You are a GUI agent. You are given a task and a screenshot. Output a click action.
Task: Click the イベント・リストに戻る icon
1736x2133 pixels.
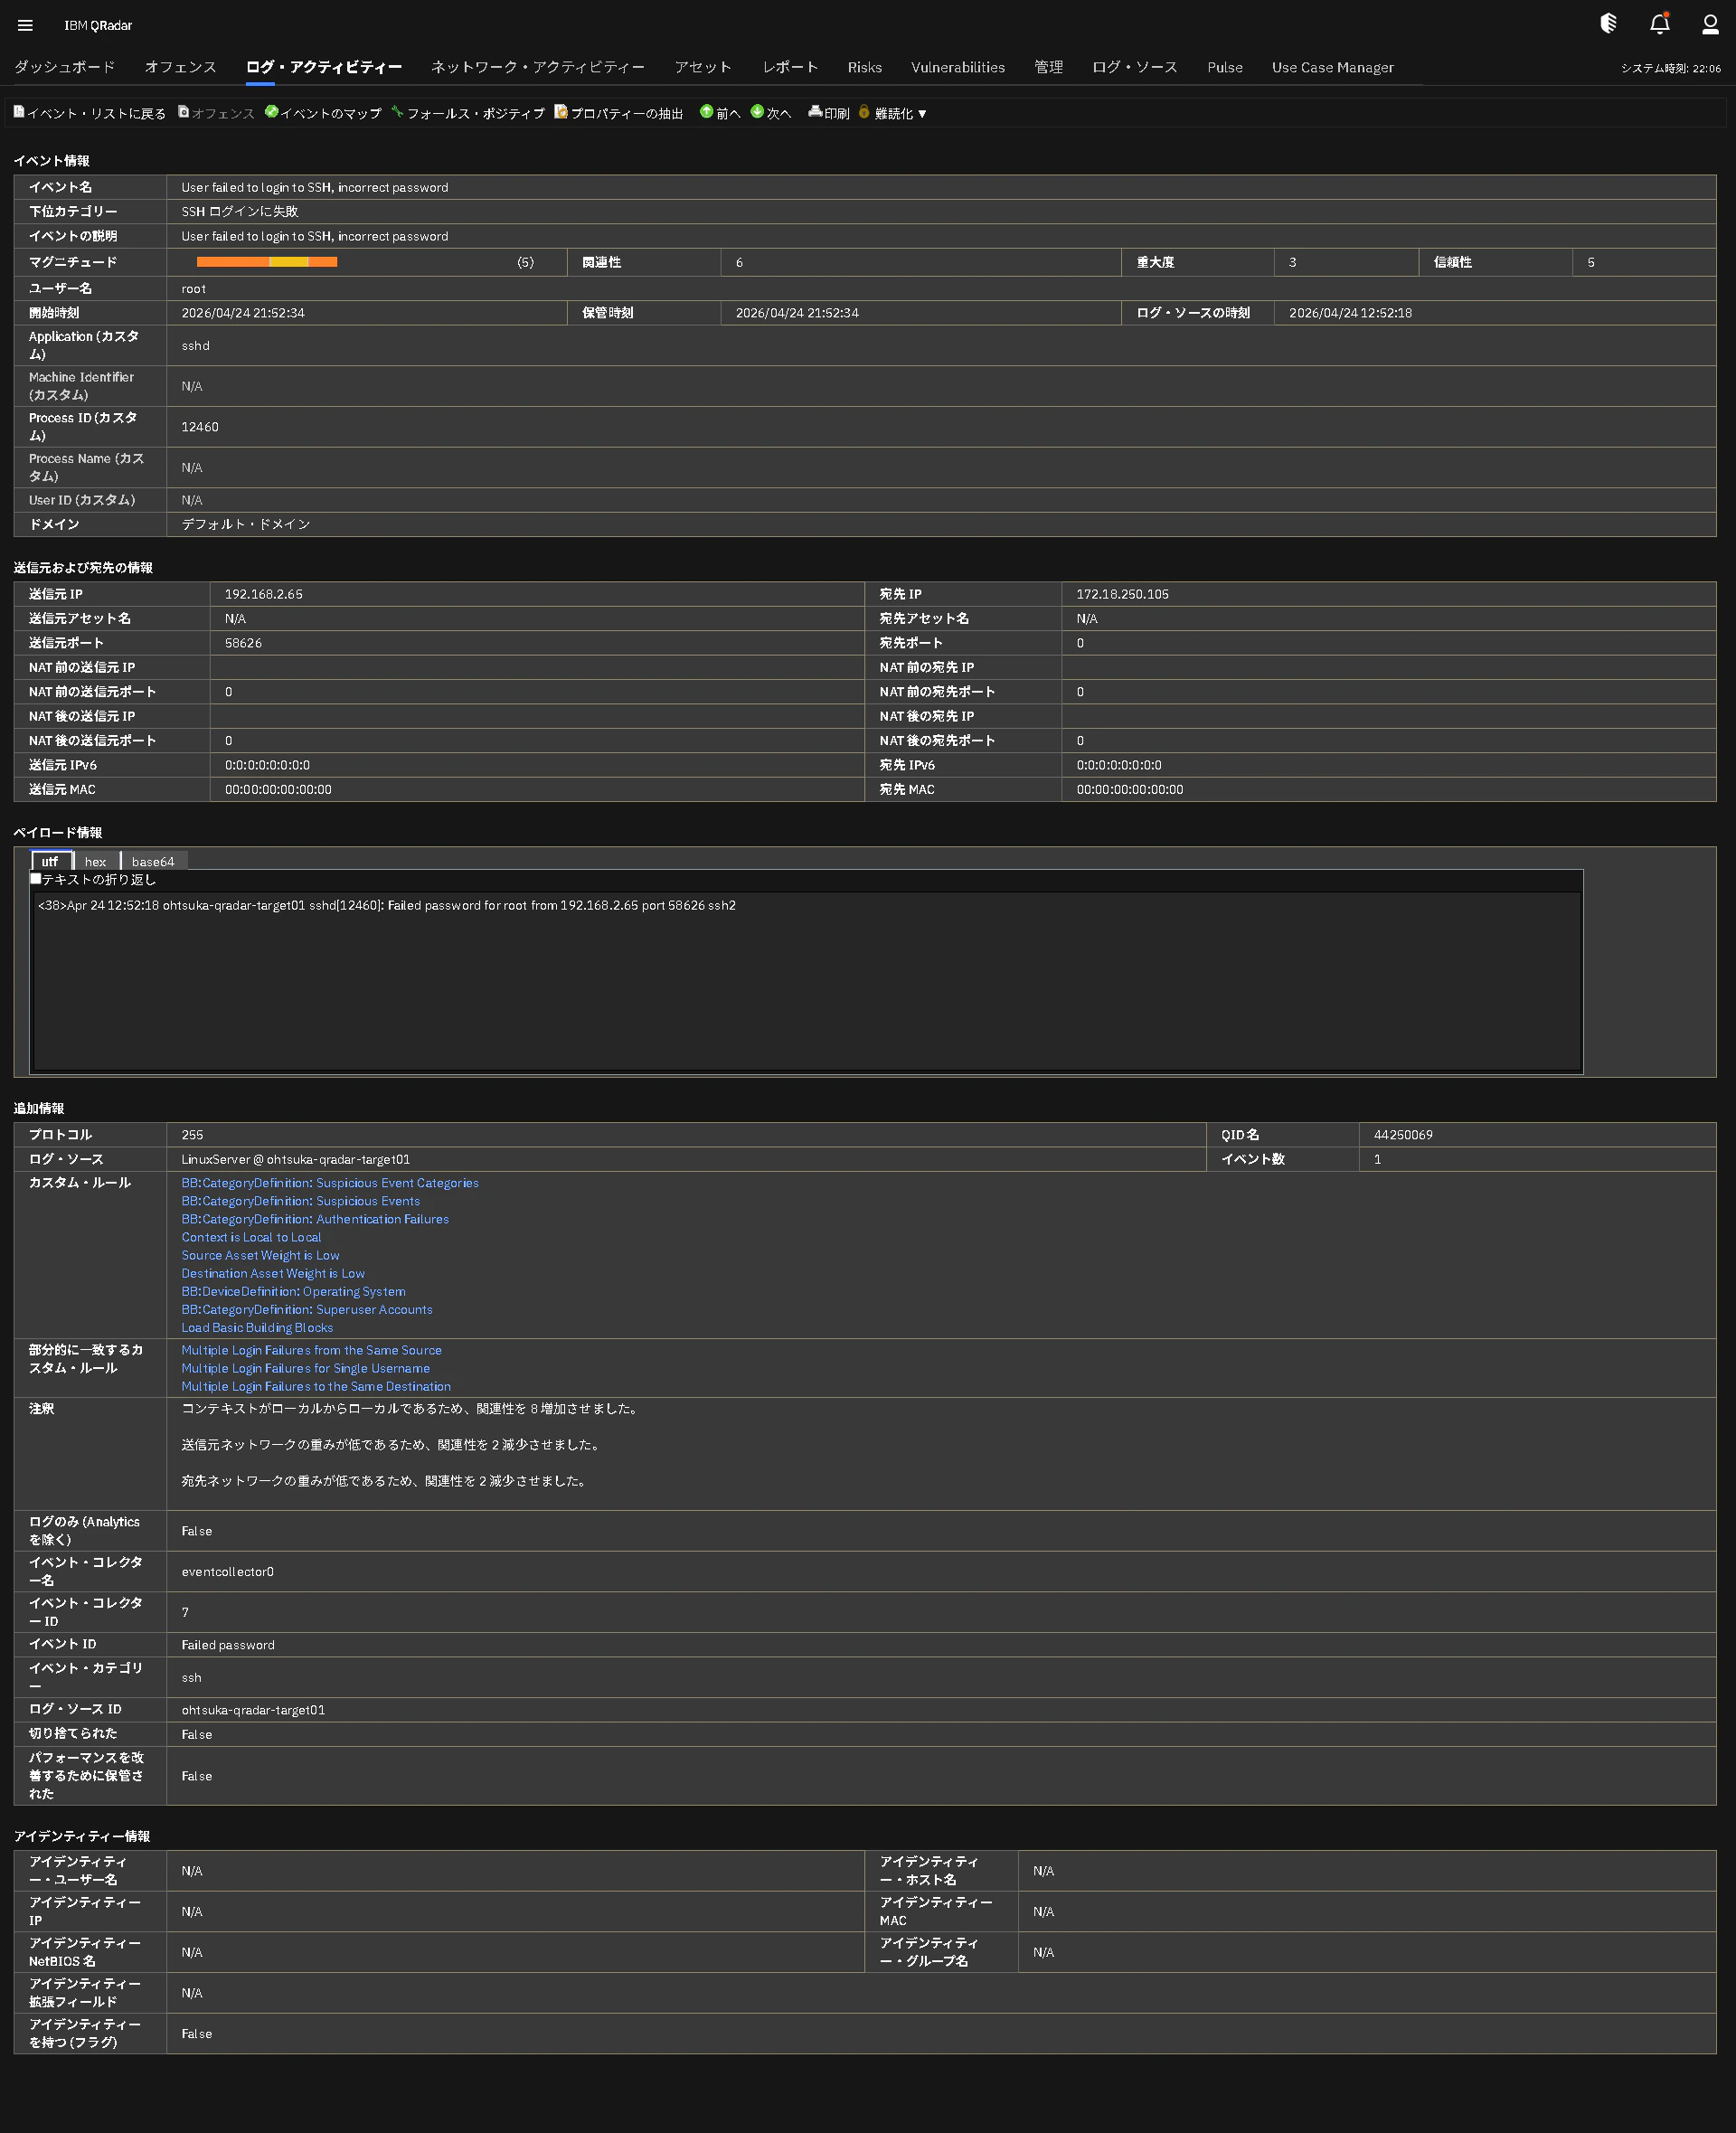pos(18,112)
